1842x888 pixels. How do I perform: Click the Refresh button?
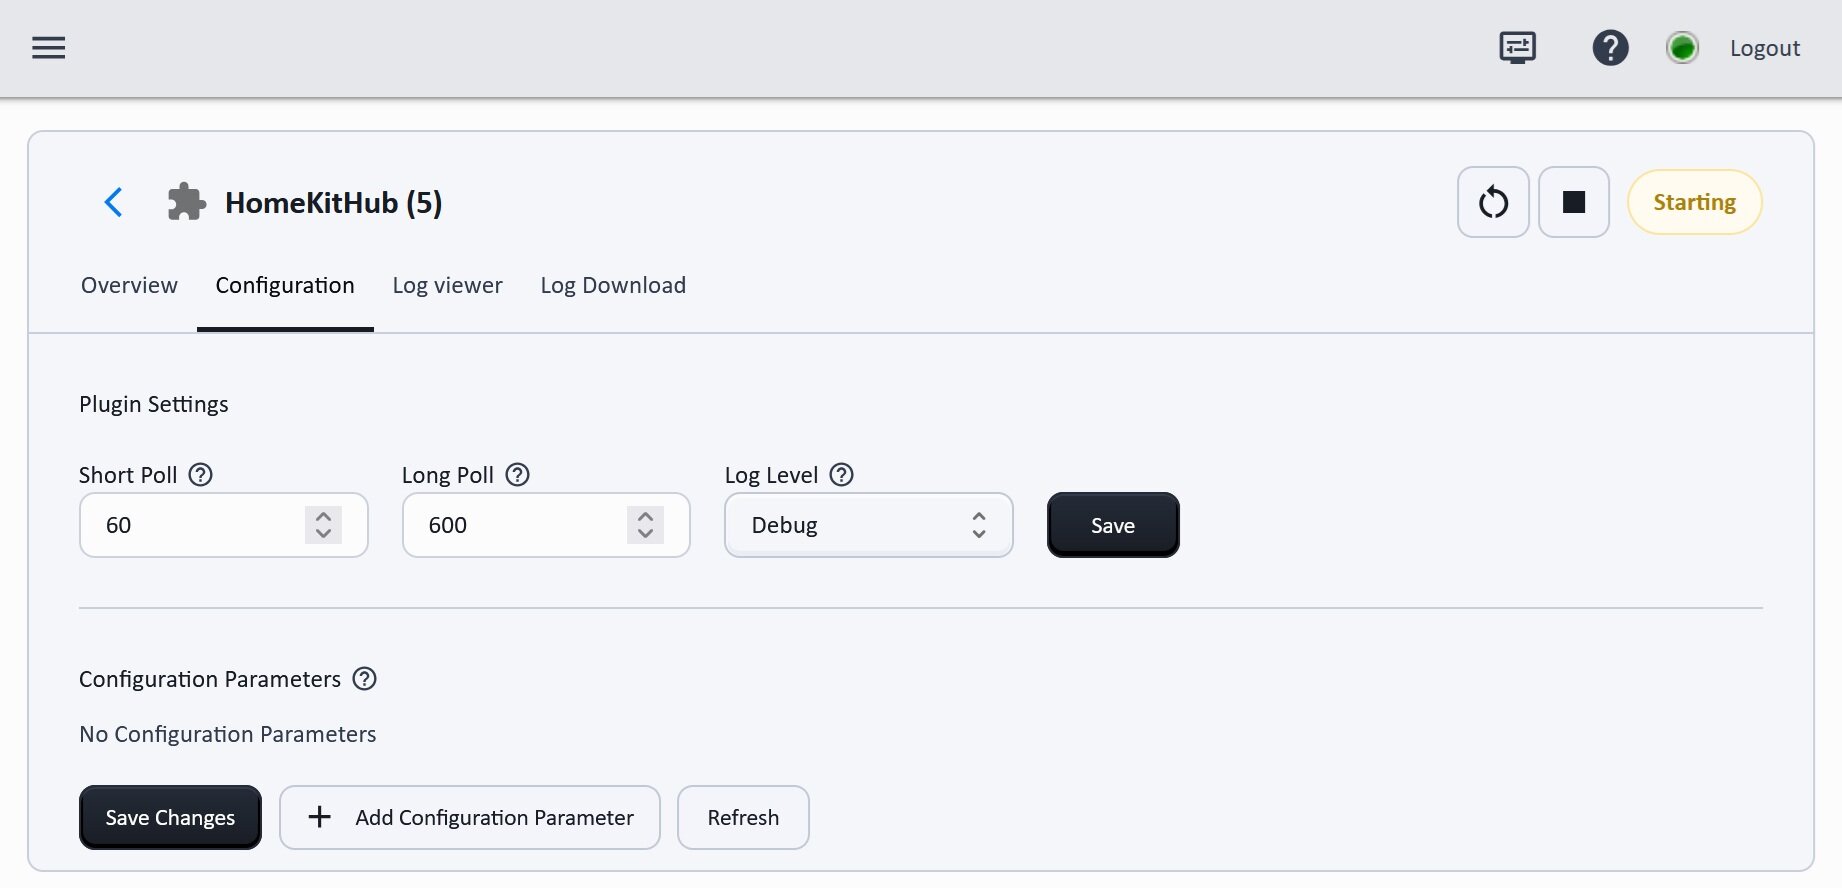click(743, 817)
